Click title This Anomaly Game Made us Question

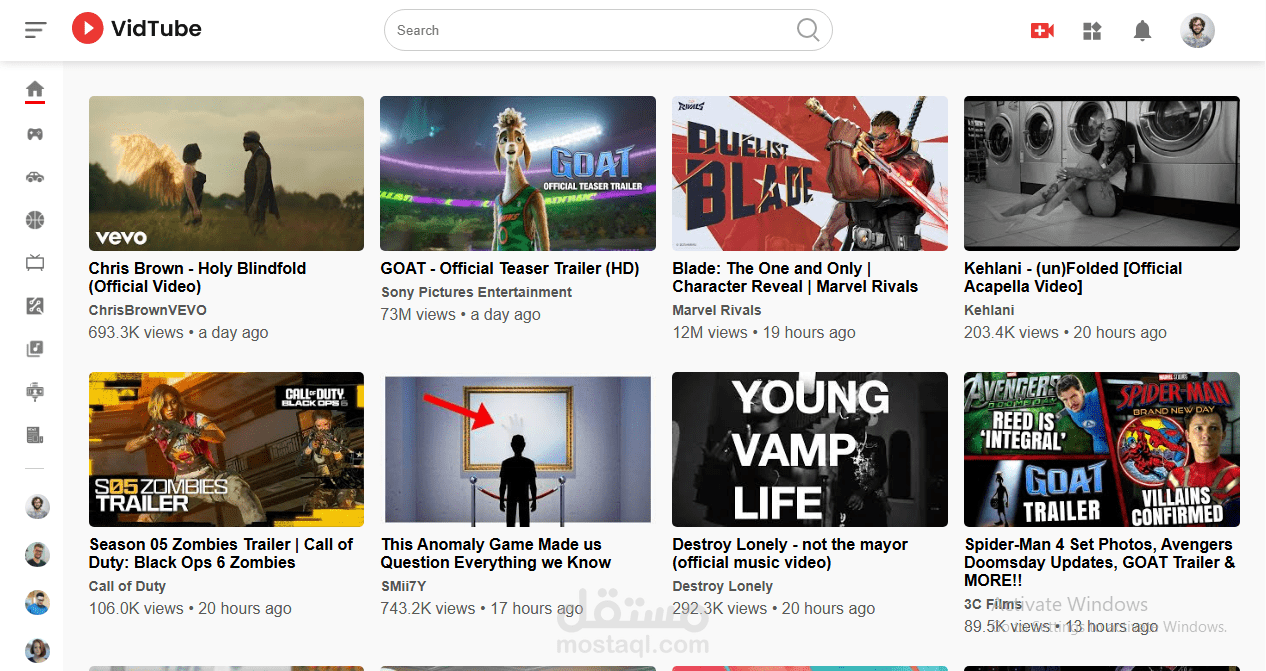pos(496,553)
